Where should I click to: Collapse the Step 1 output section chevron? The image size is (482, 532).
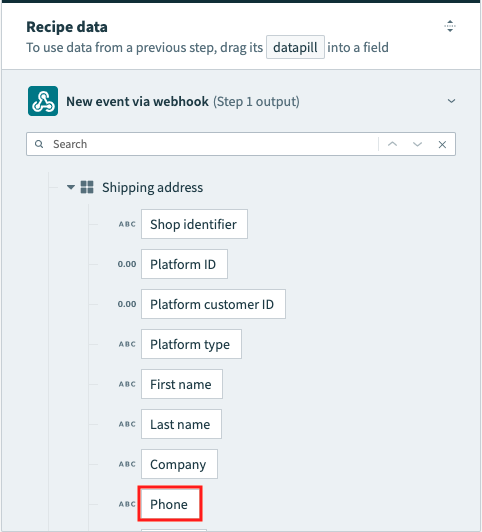point(451,101)
